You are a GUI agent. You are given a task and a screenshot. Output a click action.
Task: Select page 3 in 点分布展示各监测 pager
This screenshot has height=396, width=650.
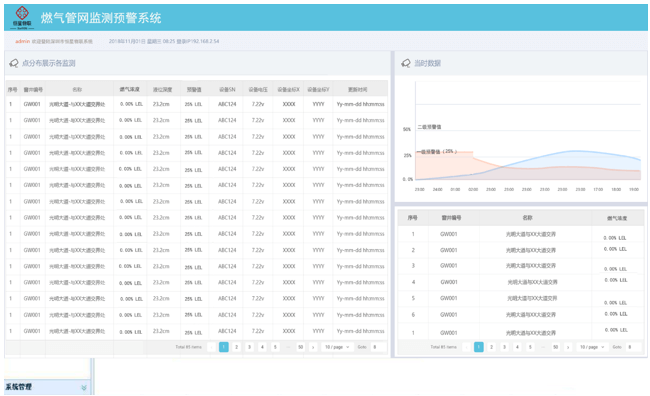[249, 347]
